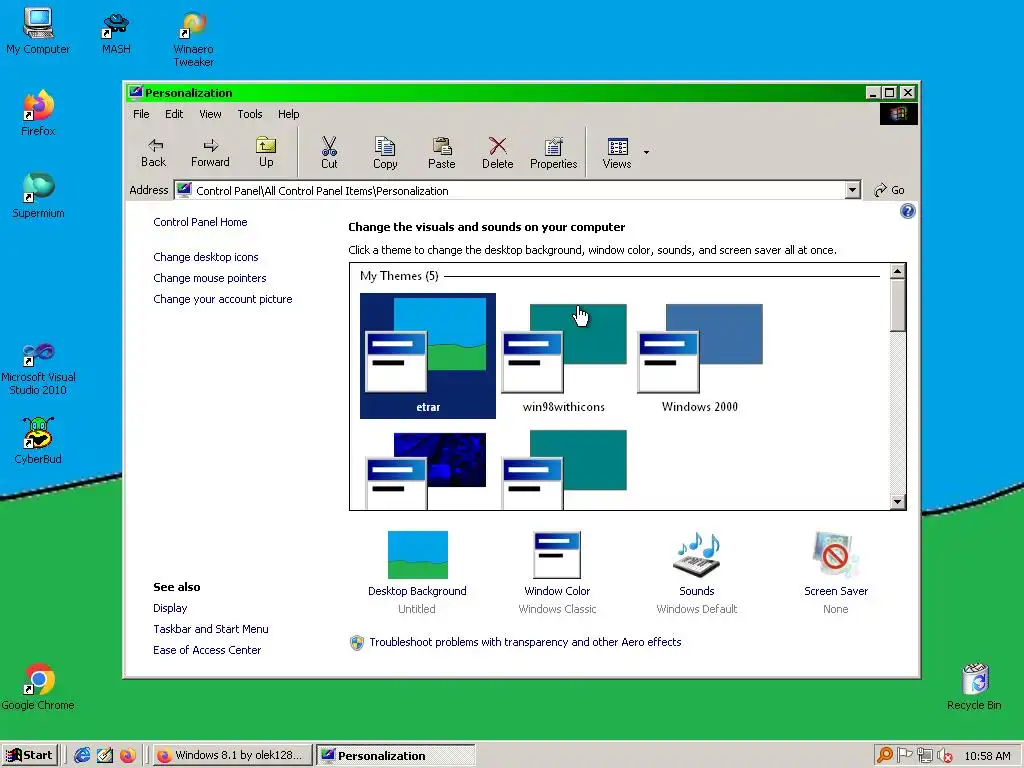Click the 10:58 AM clock
The height and width of the screenshot is (768, 1024).
coord(987,756)
